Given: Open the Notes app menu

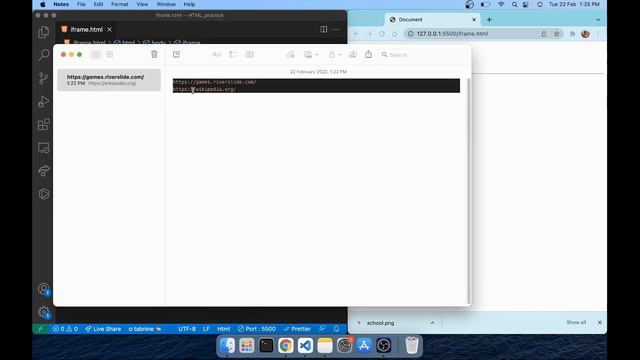Looking at the screenshot, I should click(x=61, y=4).
